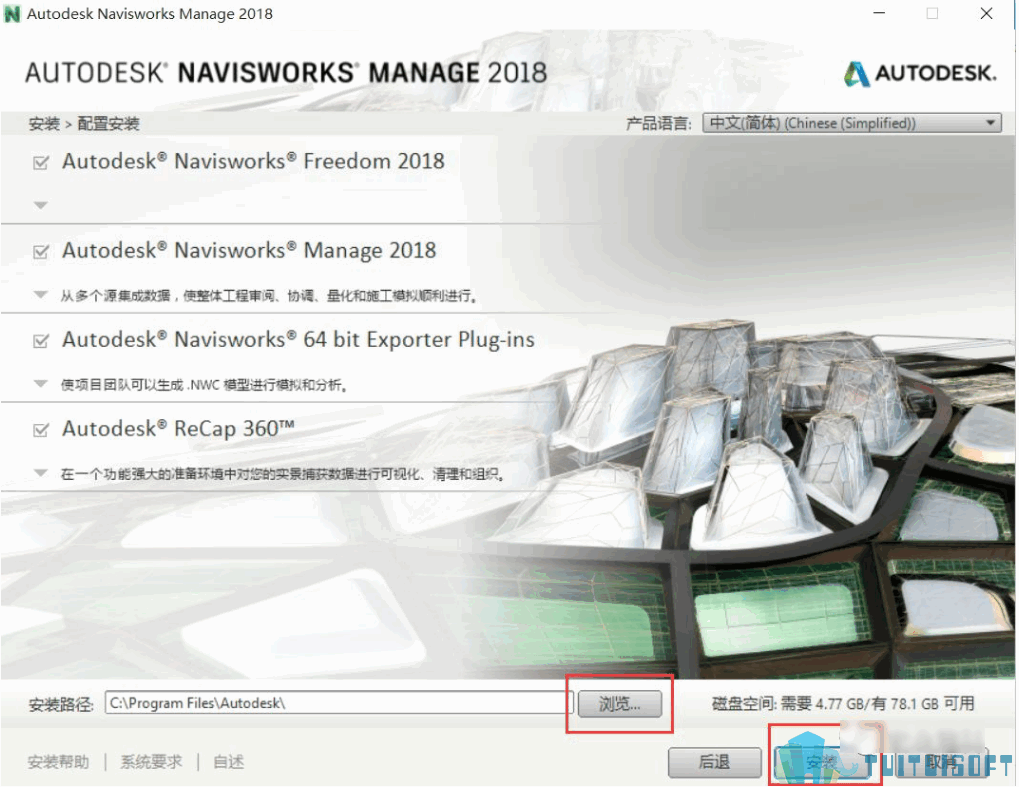Image resolution: width=1019 pixels, height=787 pixels.
Task: Minimize the installer window
Action: click(x=879, y=13)
